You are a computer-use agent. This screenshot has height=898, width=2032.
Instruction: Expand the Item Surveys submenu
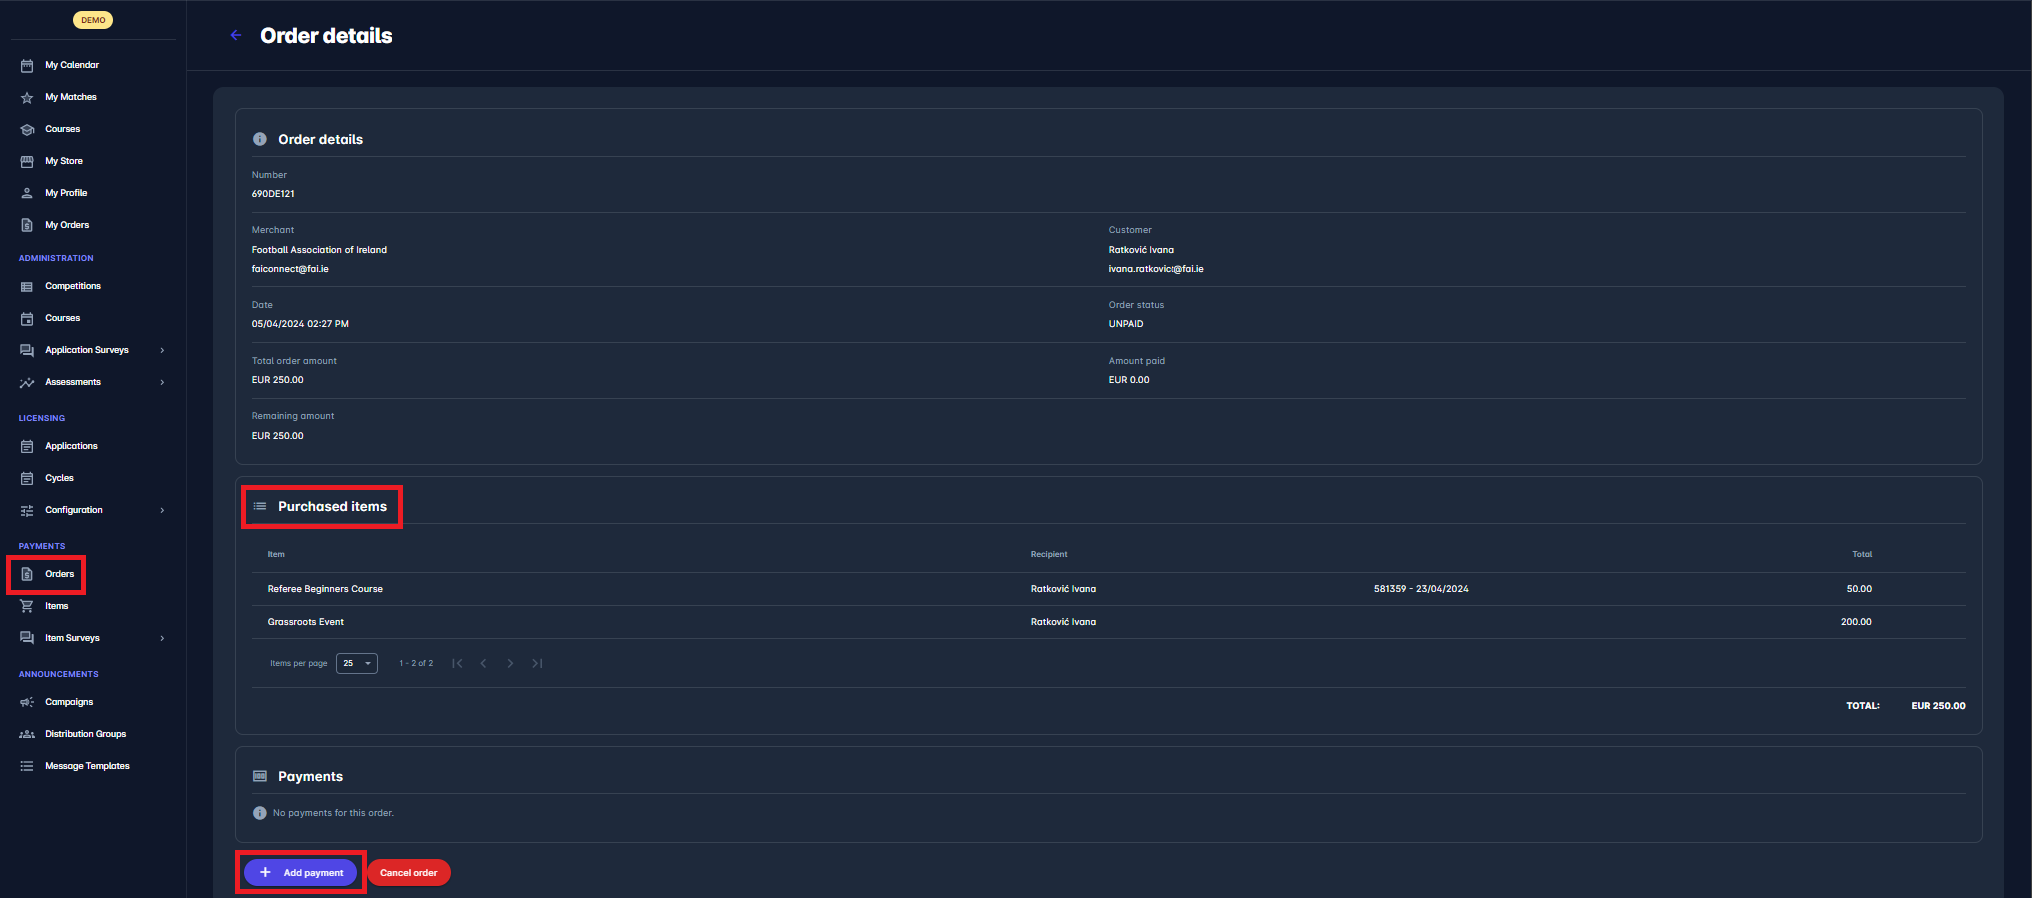point(162,638)
